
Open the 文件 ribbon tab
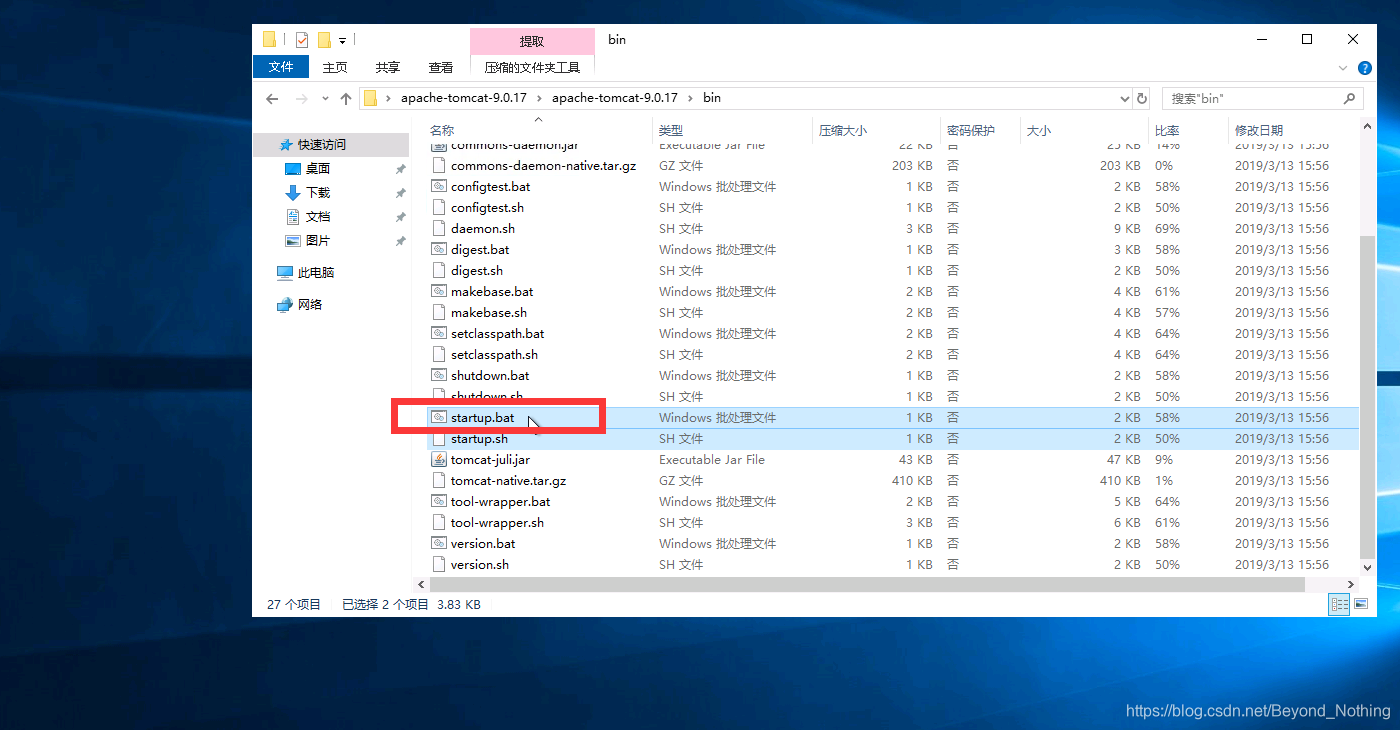[x=281, y=67]
